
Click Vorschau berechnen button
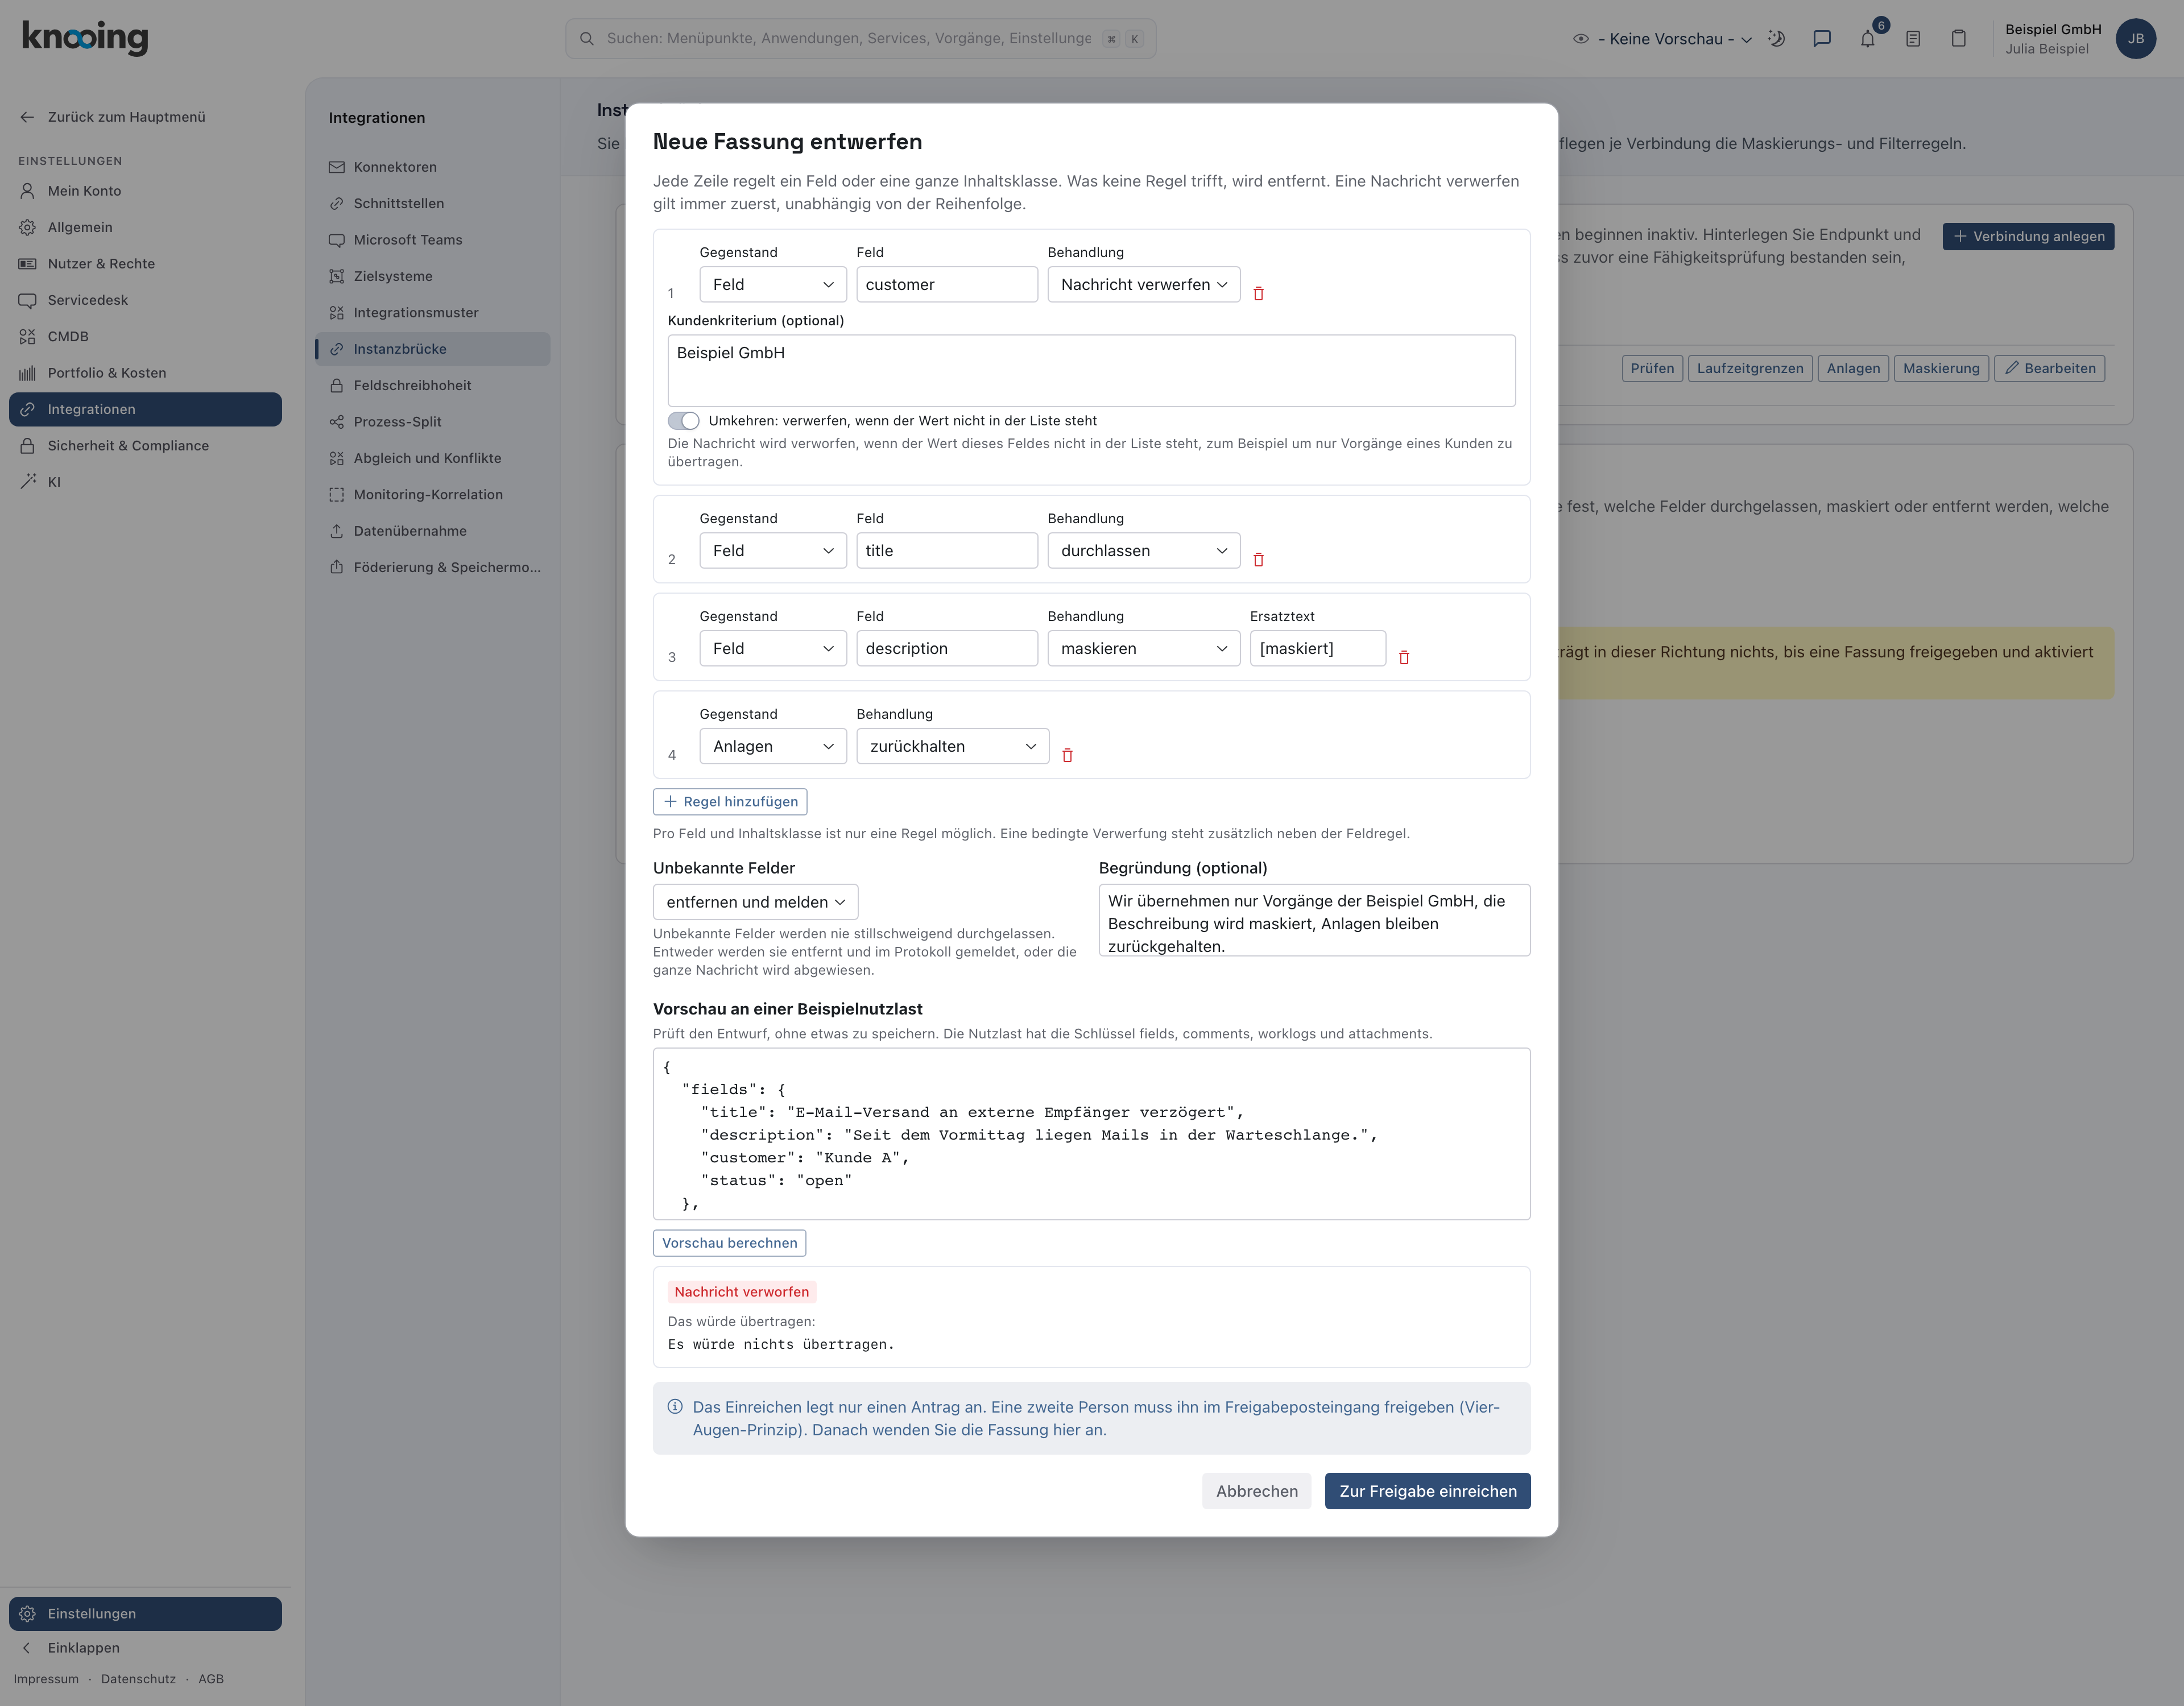coord(730,1243)
